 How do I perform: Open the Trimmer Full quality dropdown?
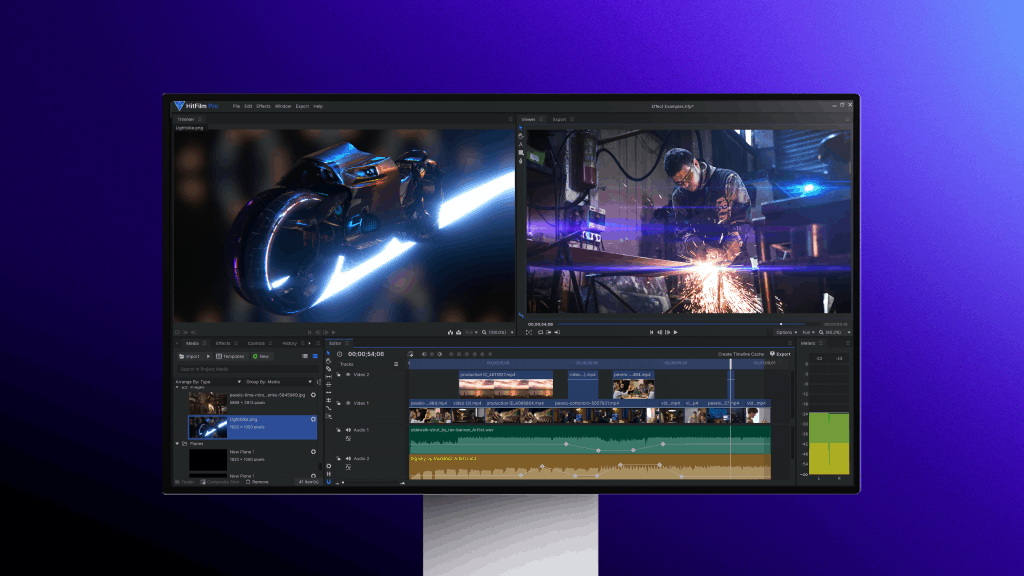click(x=472, y=332)
